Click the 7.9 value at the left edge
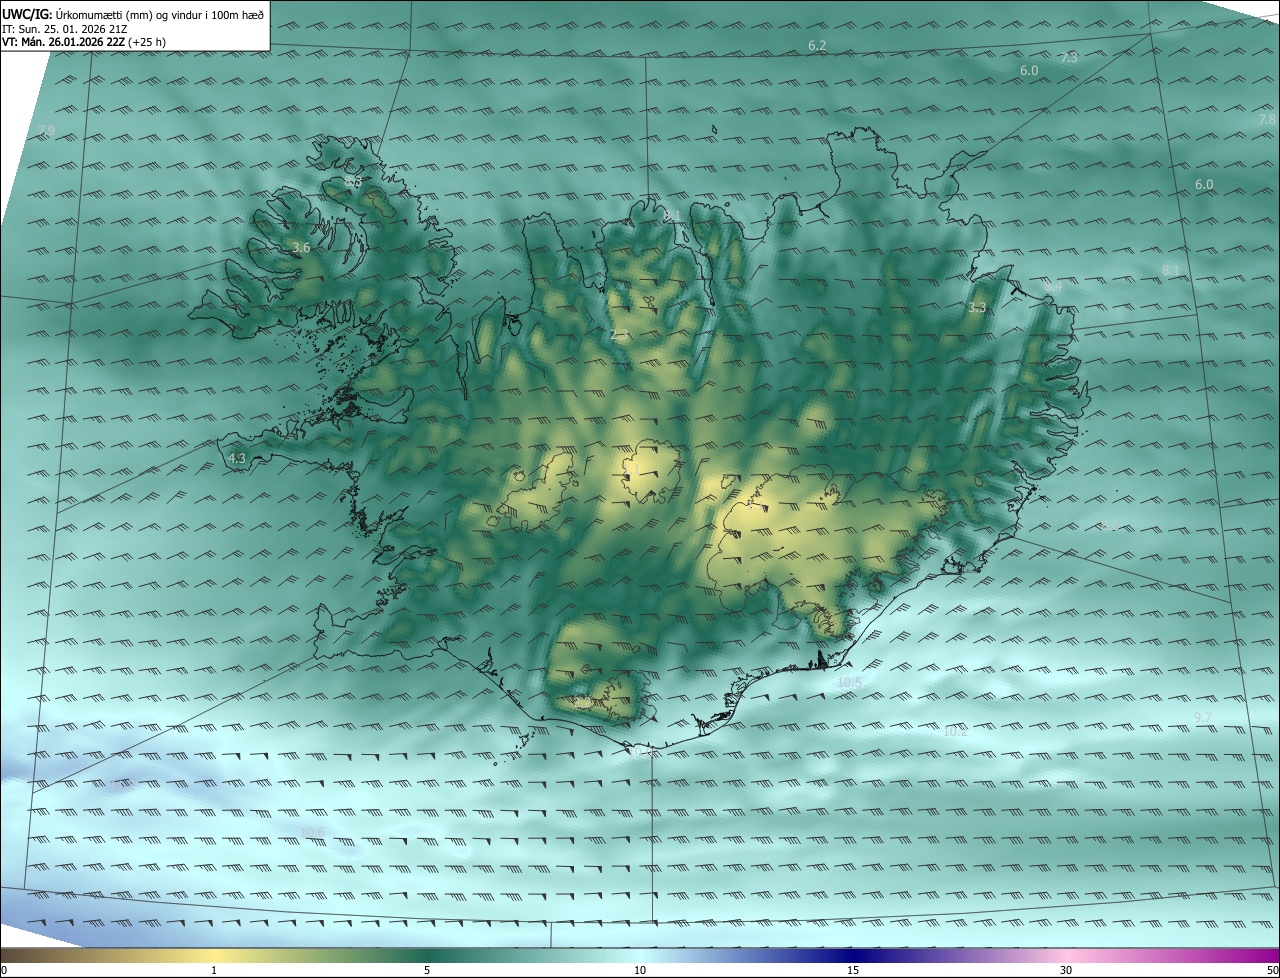 (46, 131)
